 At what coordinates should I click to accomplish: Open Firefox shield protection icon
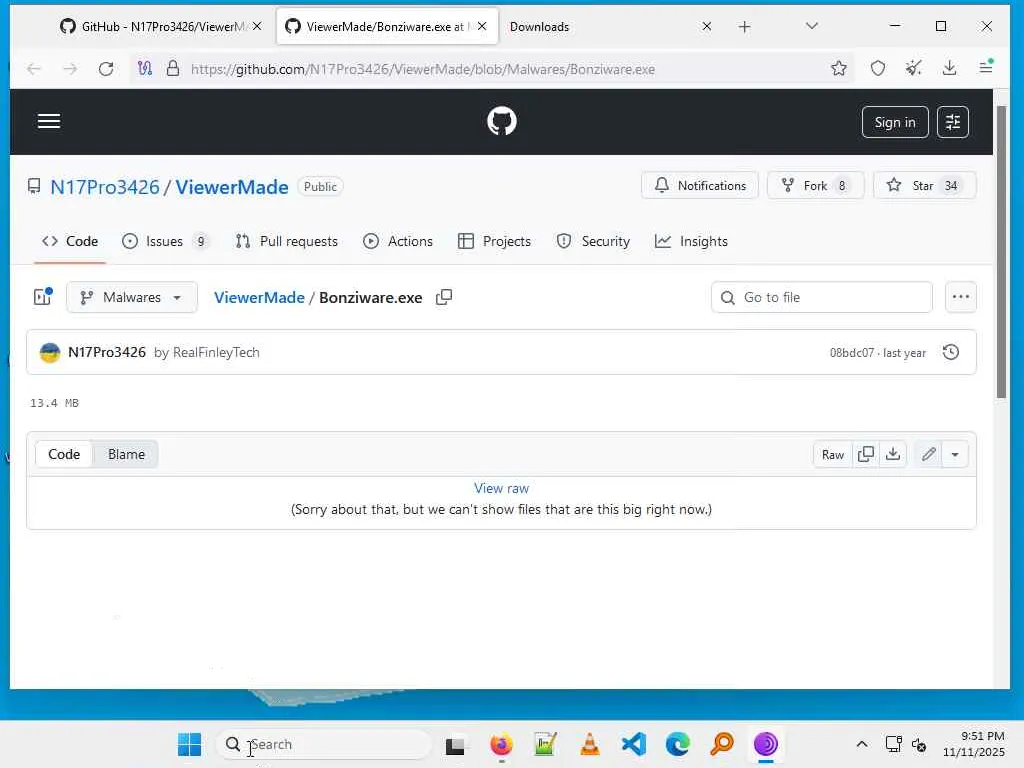click(878, 69)
